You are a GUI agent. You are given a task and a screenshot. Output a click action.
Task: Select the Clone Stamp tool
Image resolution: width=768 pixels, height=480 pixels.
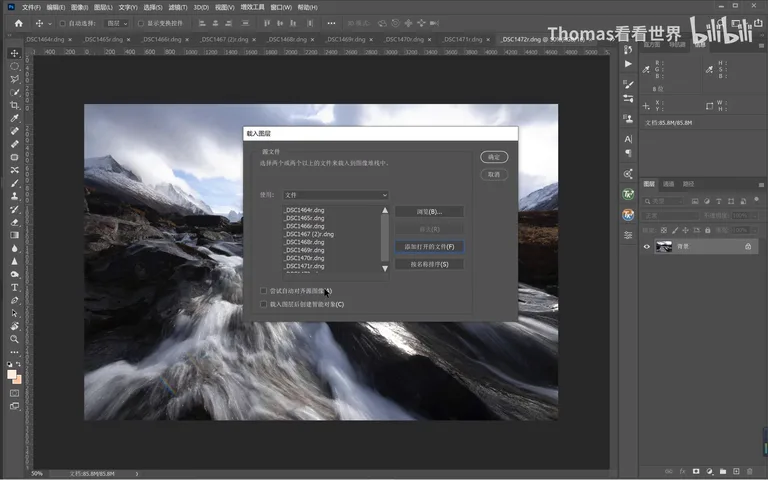pyautogui.click(x=15, y=196)
